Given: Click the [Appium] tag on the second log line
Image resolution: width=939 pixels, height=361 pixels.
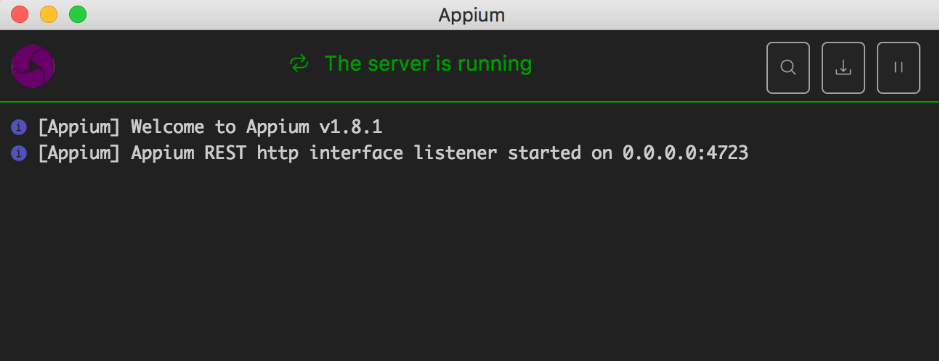Looking at the screenshot, I should (79, 153).
